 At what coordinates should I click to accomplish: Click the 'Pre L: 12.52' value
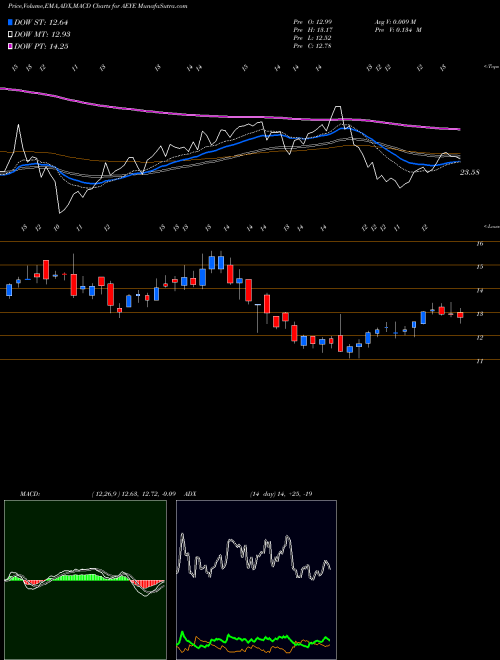point(313,38)
